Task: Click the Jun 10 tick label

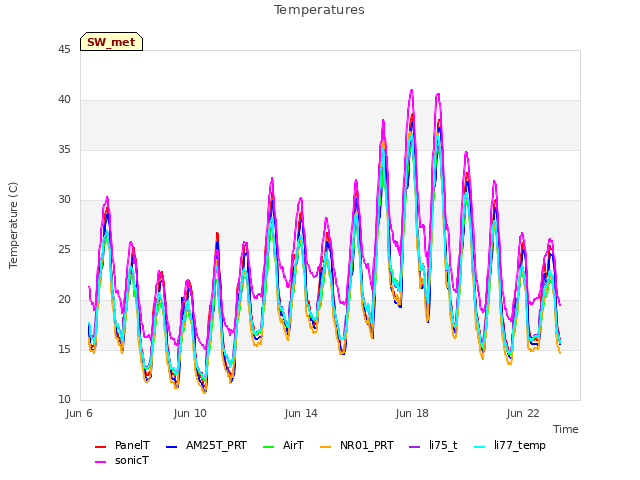Action: click(x=190, y=413)
